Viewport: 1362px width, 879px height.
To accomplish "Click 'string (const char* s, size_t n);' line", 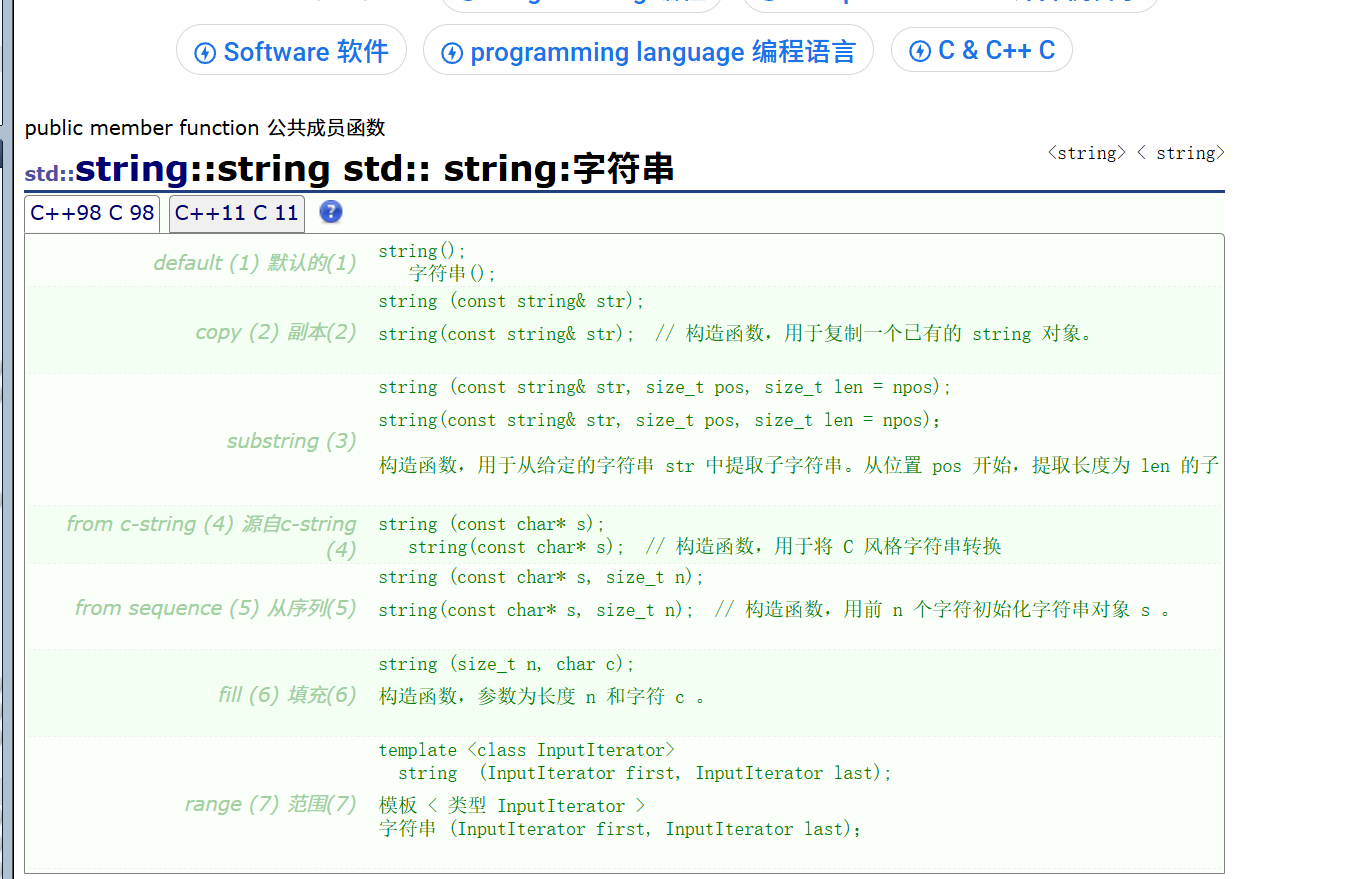I will pos(541,577).
